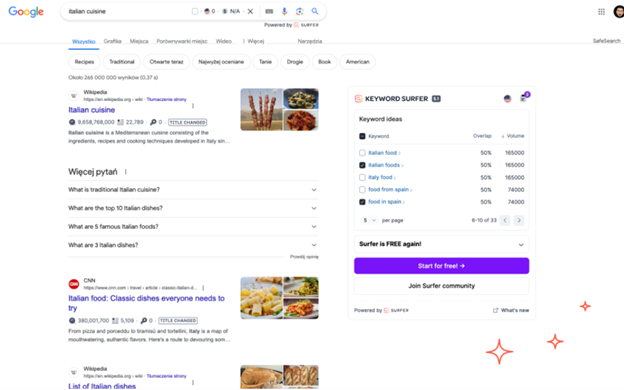Viewport: 624px width, 390px height.
Task: Open the Porównywarki miejsc tab
Action: click(182, 41)
